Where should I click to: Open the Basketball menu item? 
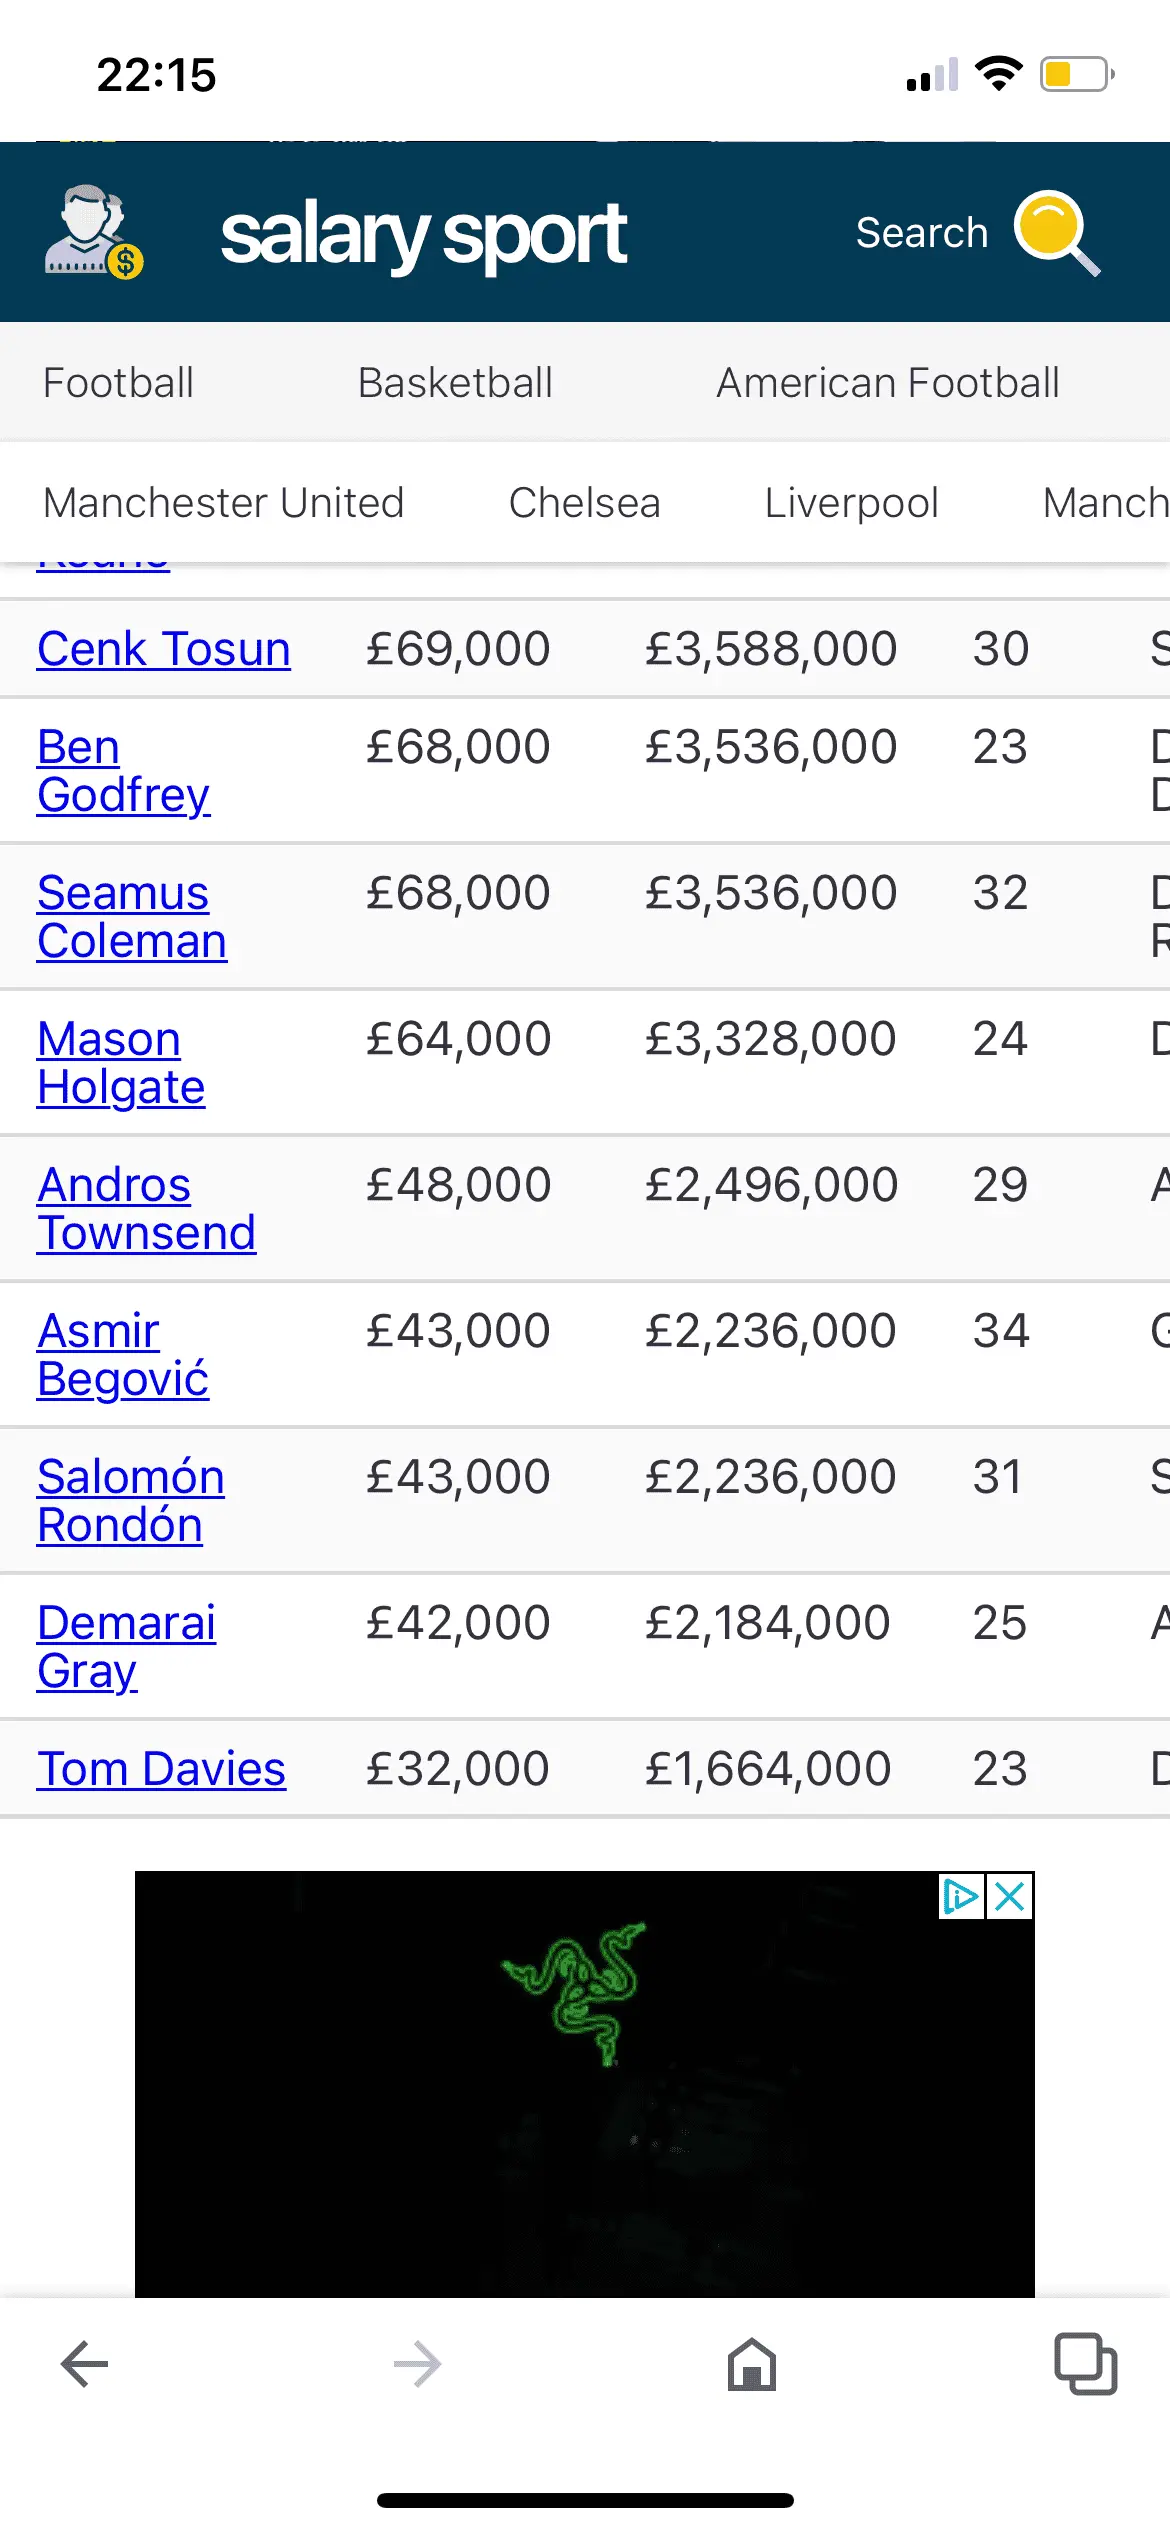point(455,383)
